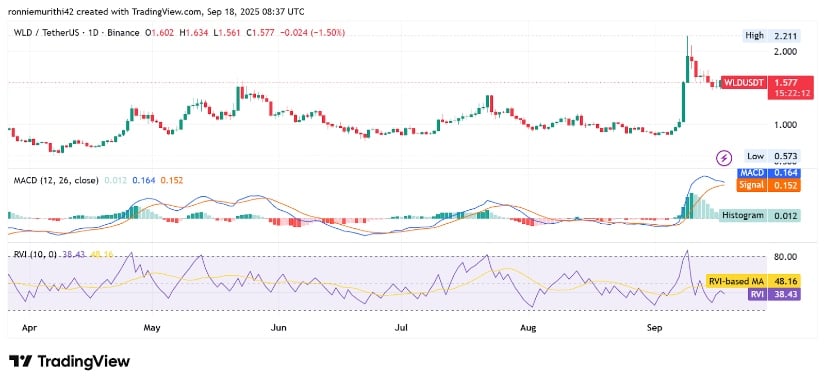Click the RVI header value 38.43
This screenshot has height=384, width=825.
pos(73,255)
